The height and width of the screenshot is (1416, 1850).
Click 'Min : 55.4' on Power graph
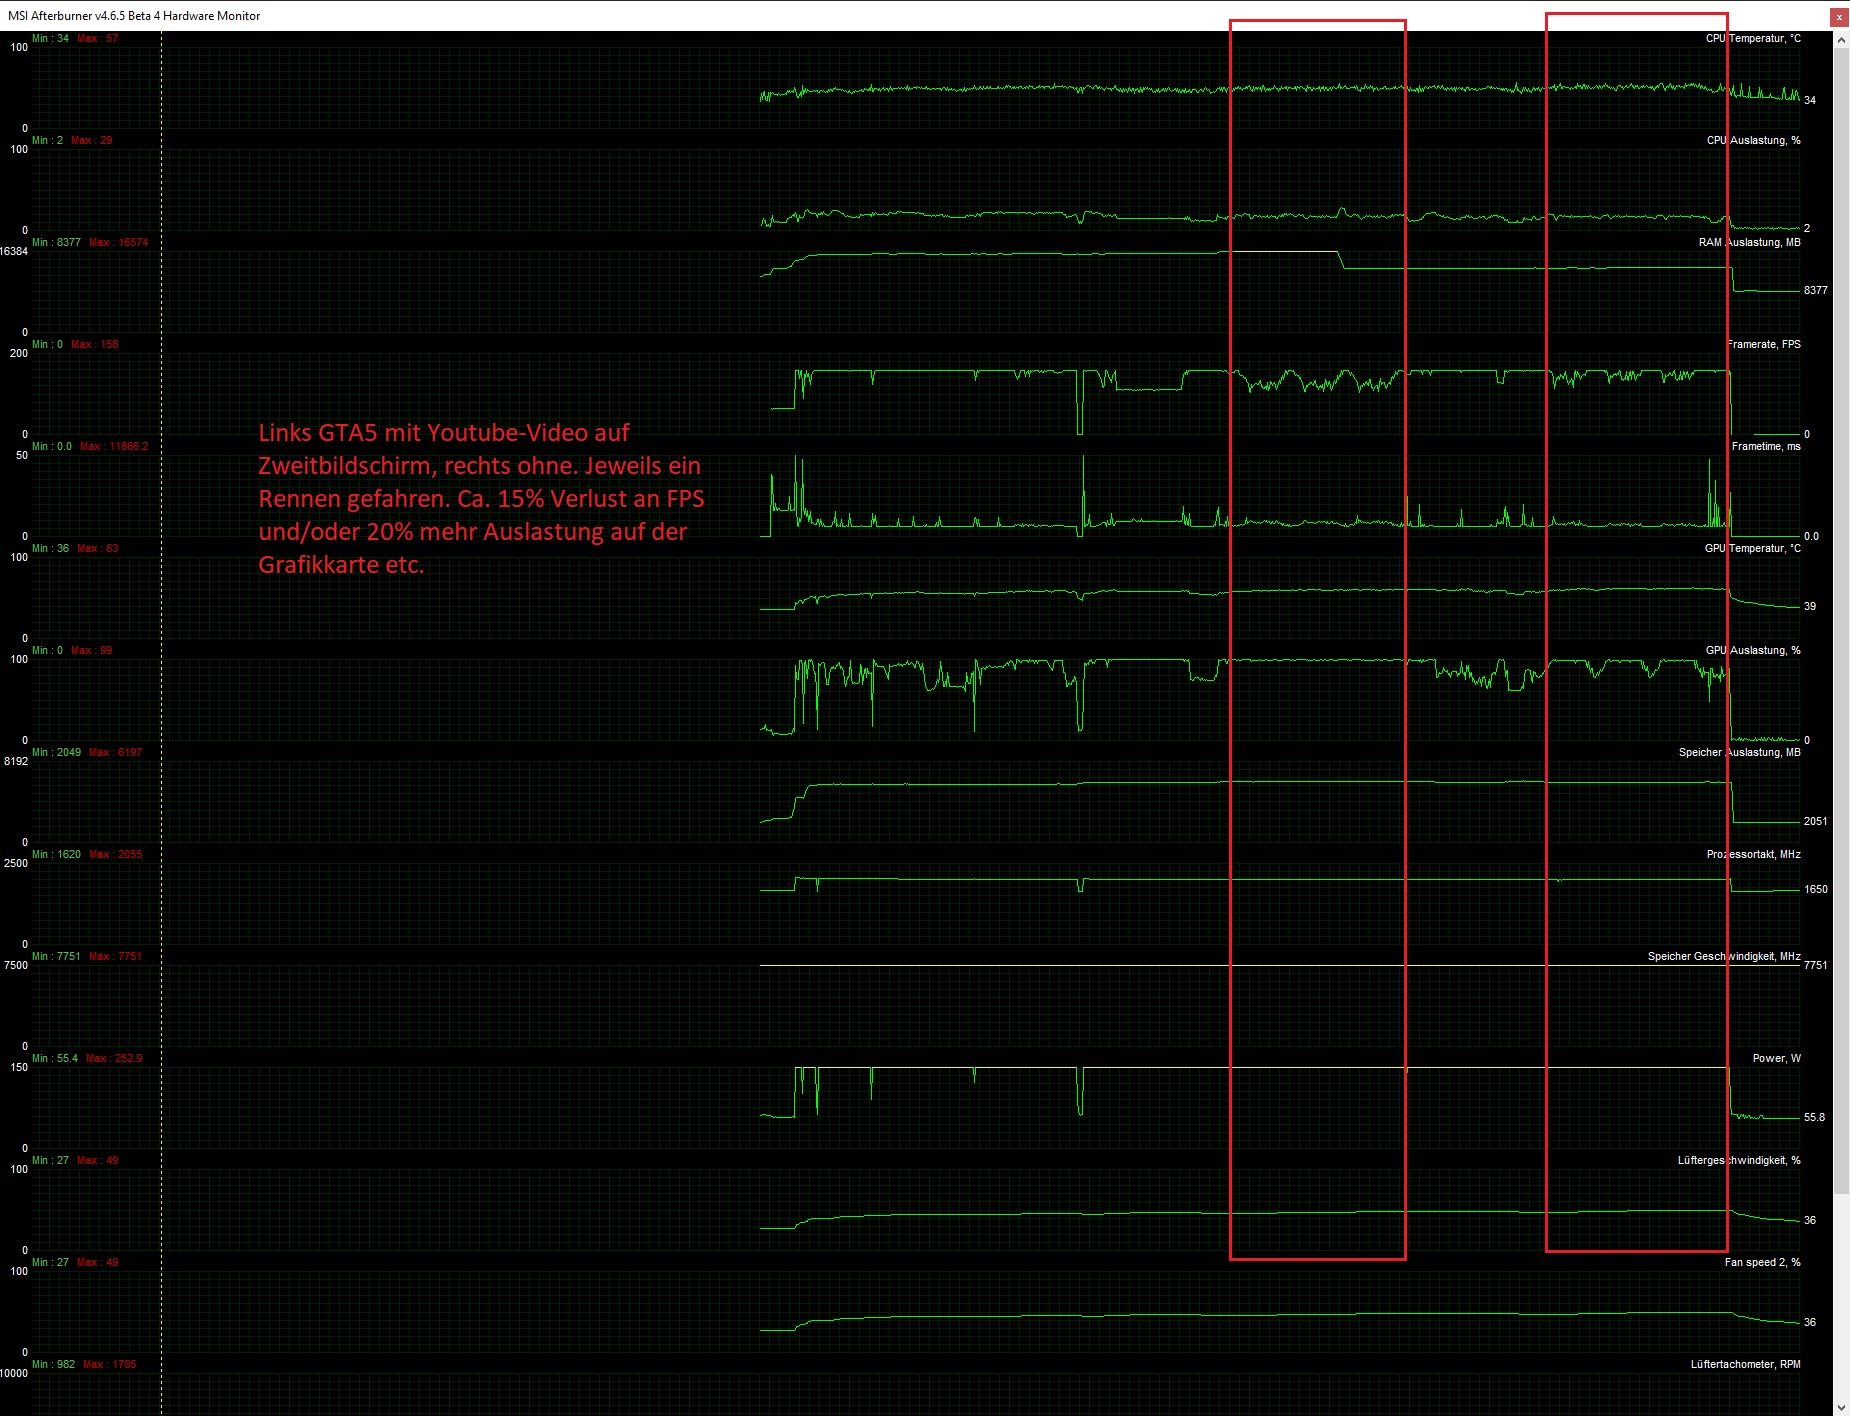(55, 1058)
